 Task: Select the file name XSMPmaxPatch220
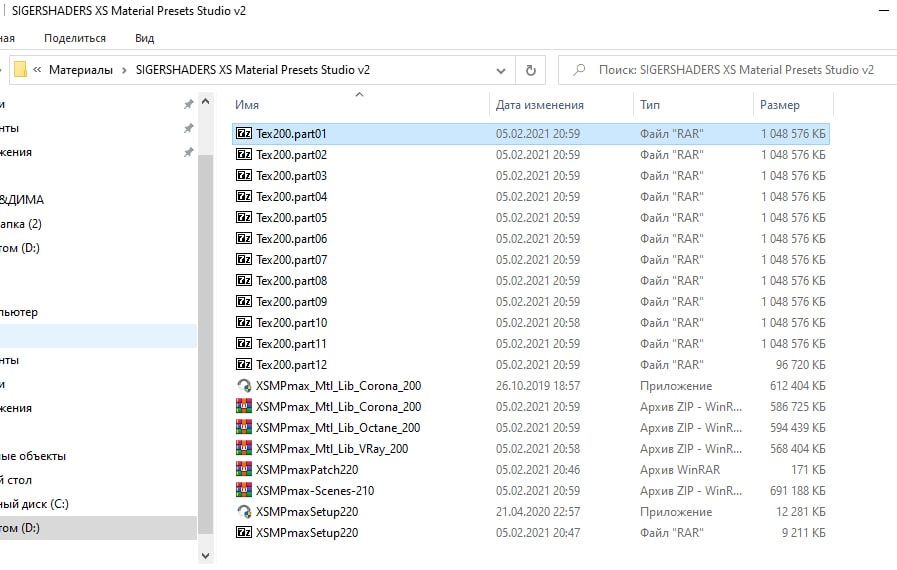click(x=307, y=470)
